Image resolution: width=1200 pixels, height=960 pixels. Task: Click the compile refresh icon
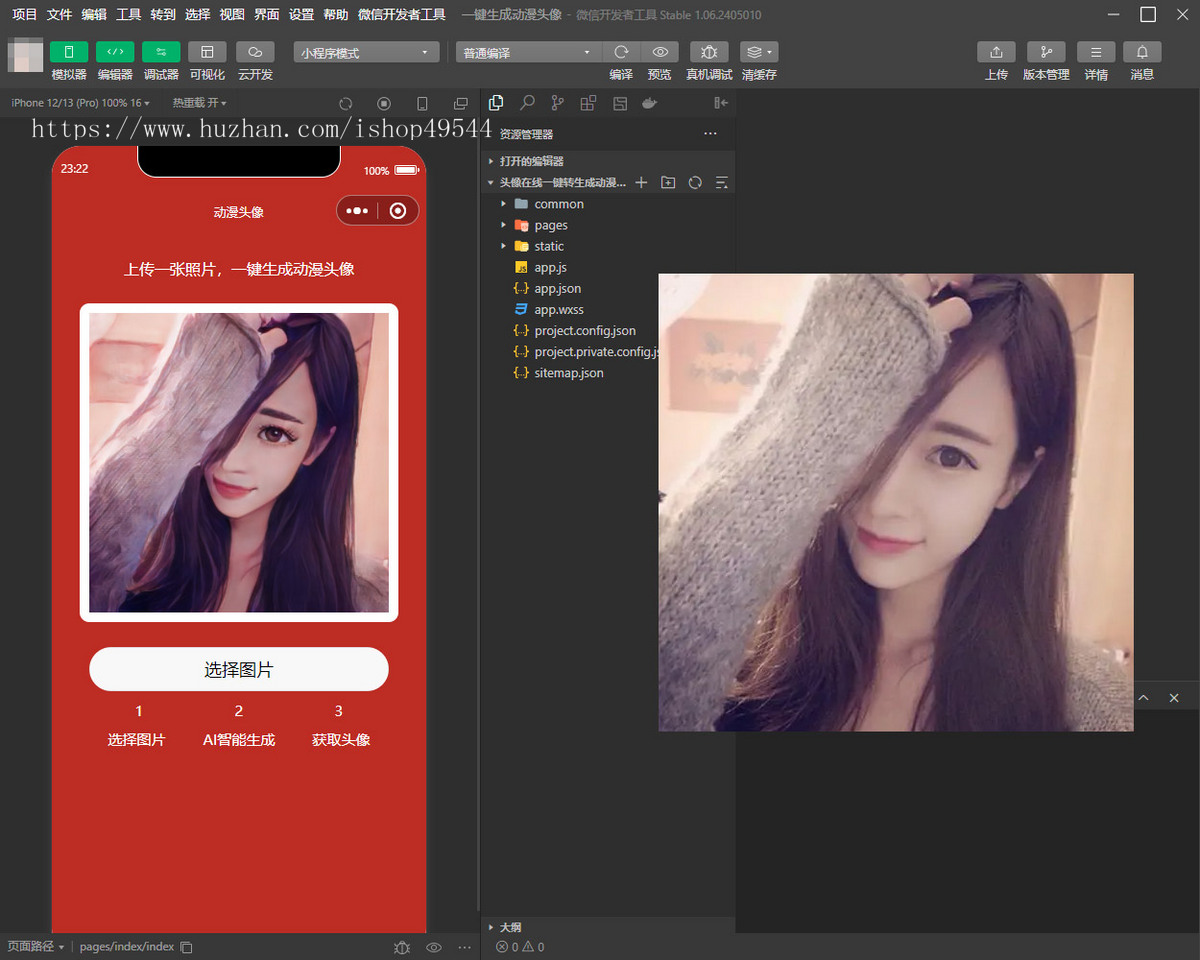click(621, 52)
